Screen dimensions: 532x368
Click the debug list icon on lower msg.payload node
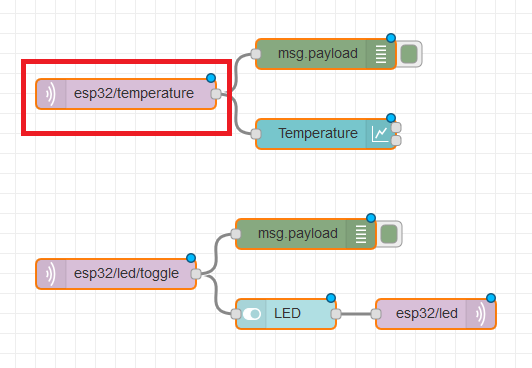[361, 234]
